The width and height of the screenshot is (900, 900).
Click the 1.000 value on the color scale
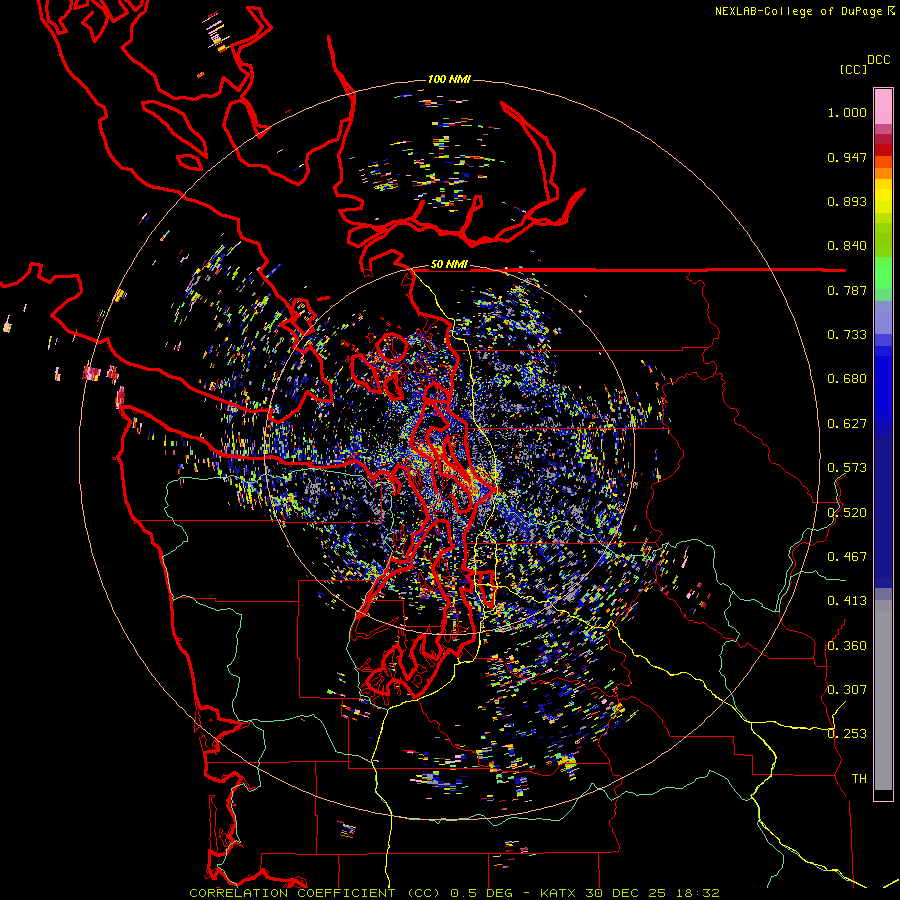(847, 112)
